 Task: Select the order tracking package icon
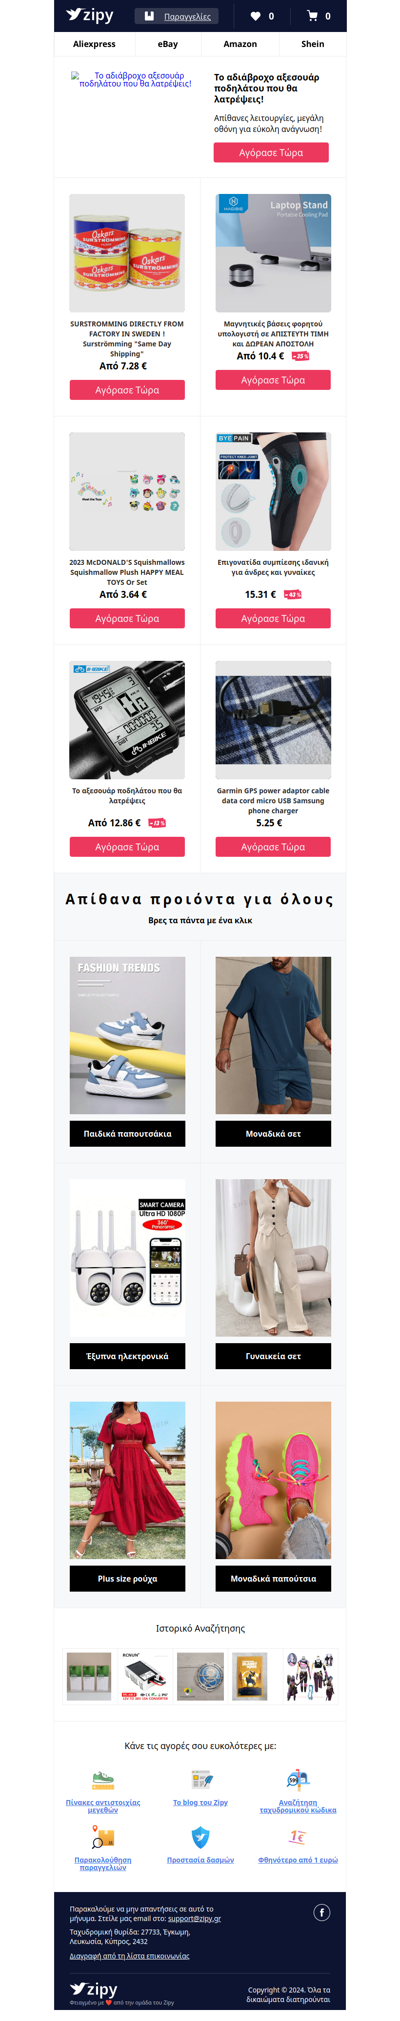(x=103, y=1837)
